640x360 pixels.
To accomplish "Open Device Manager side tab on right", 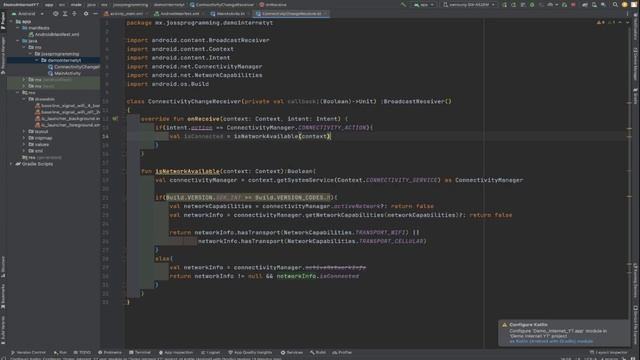I will click(x=636, y=64).
